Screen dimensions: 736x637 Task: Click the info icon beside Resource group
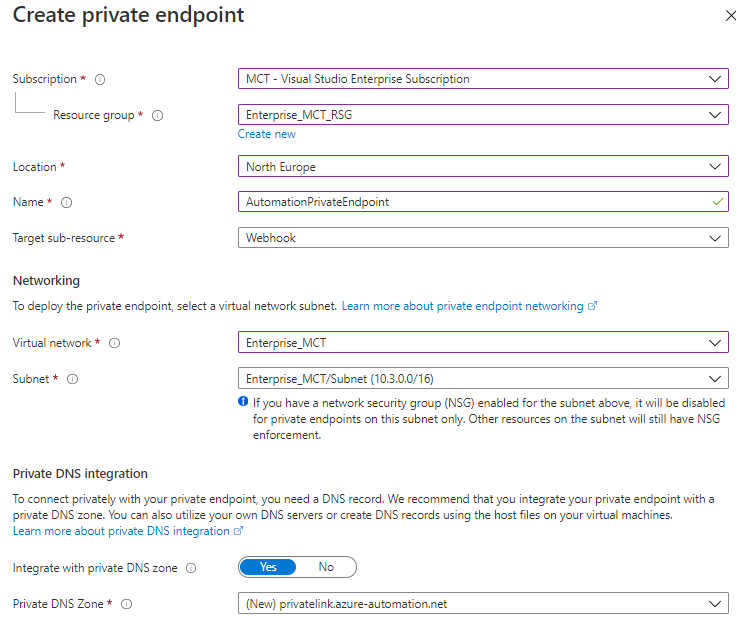click(x=157, y=115)
